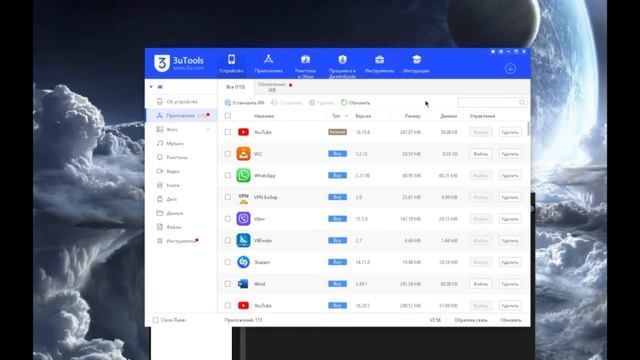Open Об устройстве in the left sidebar
This screenshot has height=360, width=640.
(181, 102)
